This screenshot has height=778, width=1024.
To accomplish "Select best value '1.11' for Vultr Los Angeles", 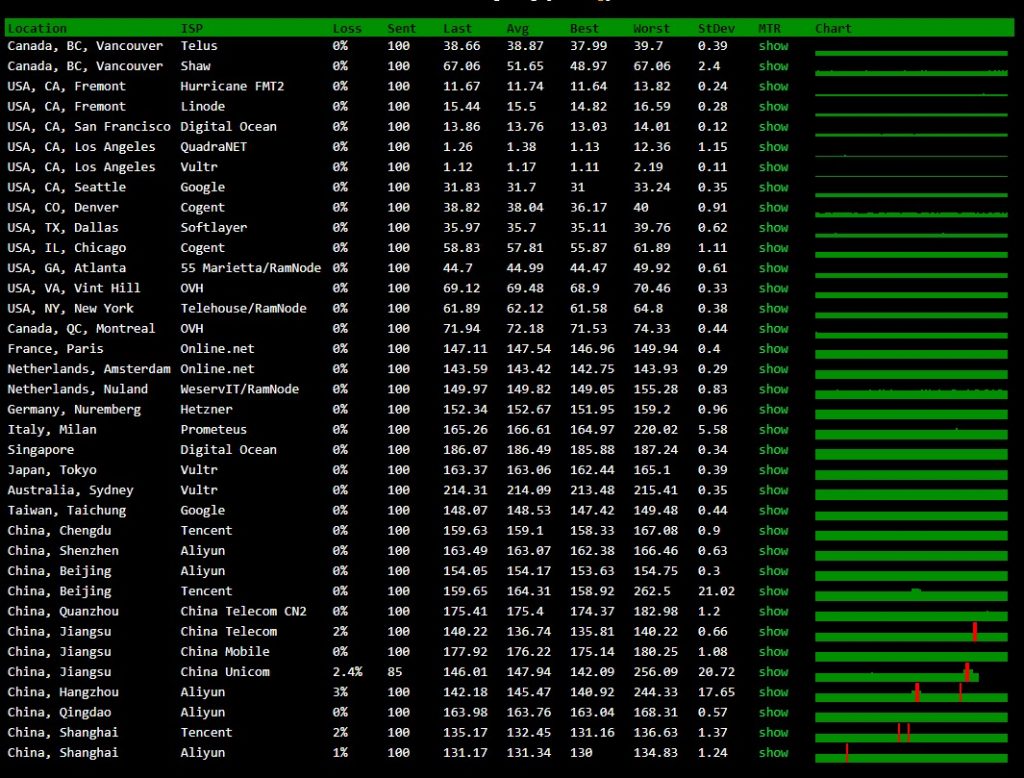I will pos(584,167).
